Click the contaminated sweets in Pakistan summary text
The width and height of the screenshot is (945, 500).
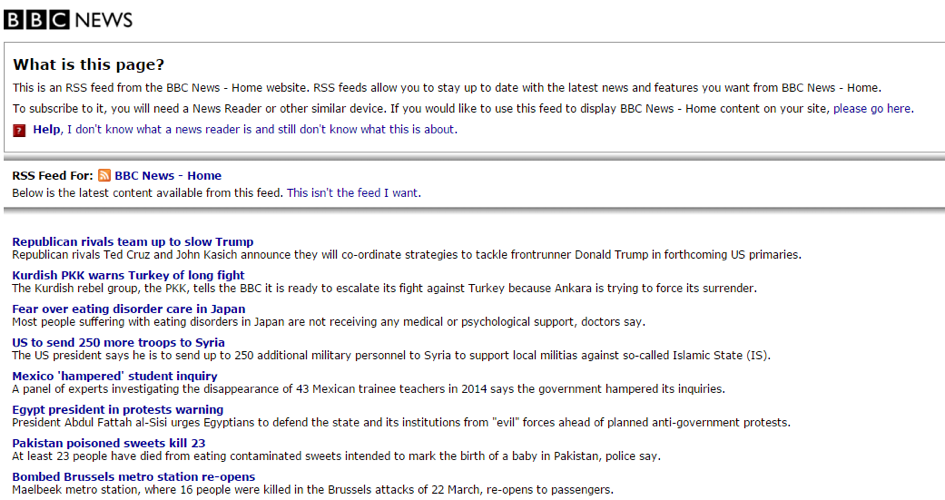click(x=336, y=456)
